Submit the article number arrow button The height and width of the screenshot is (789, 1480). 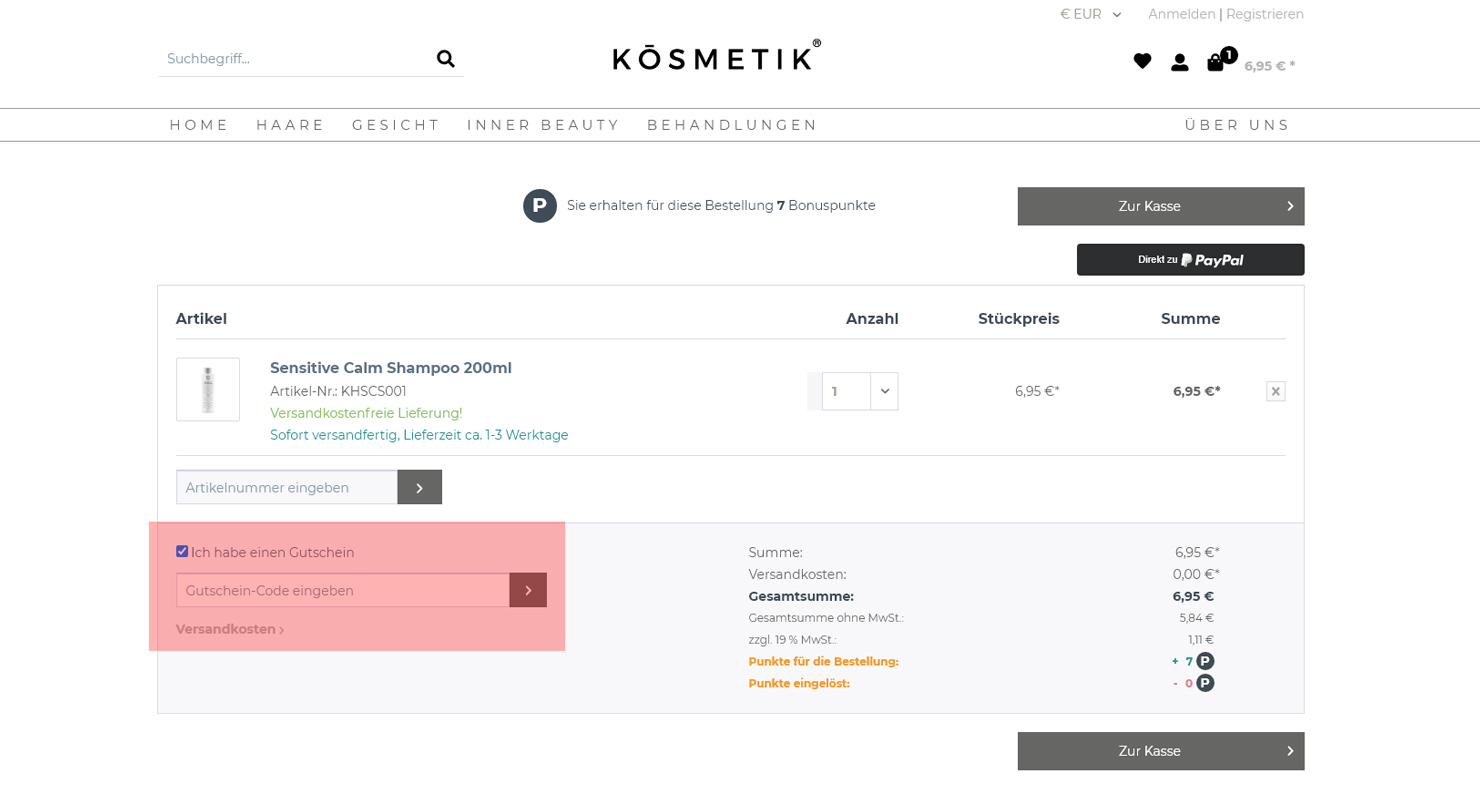click(419, 487)
